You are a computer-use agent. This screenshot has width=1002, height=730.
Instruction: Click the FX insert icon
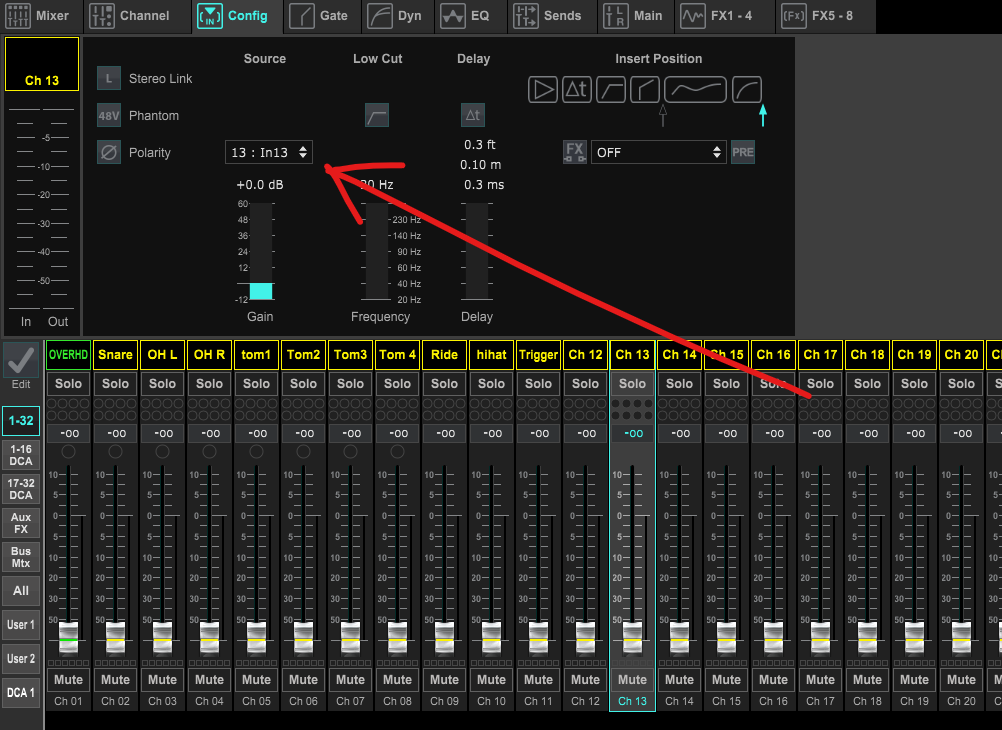pyautogui.click(x=574, y=152)
